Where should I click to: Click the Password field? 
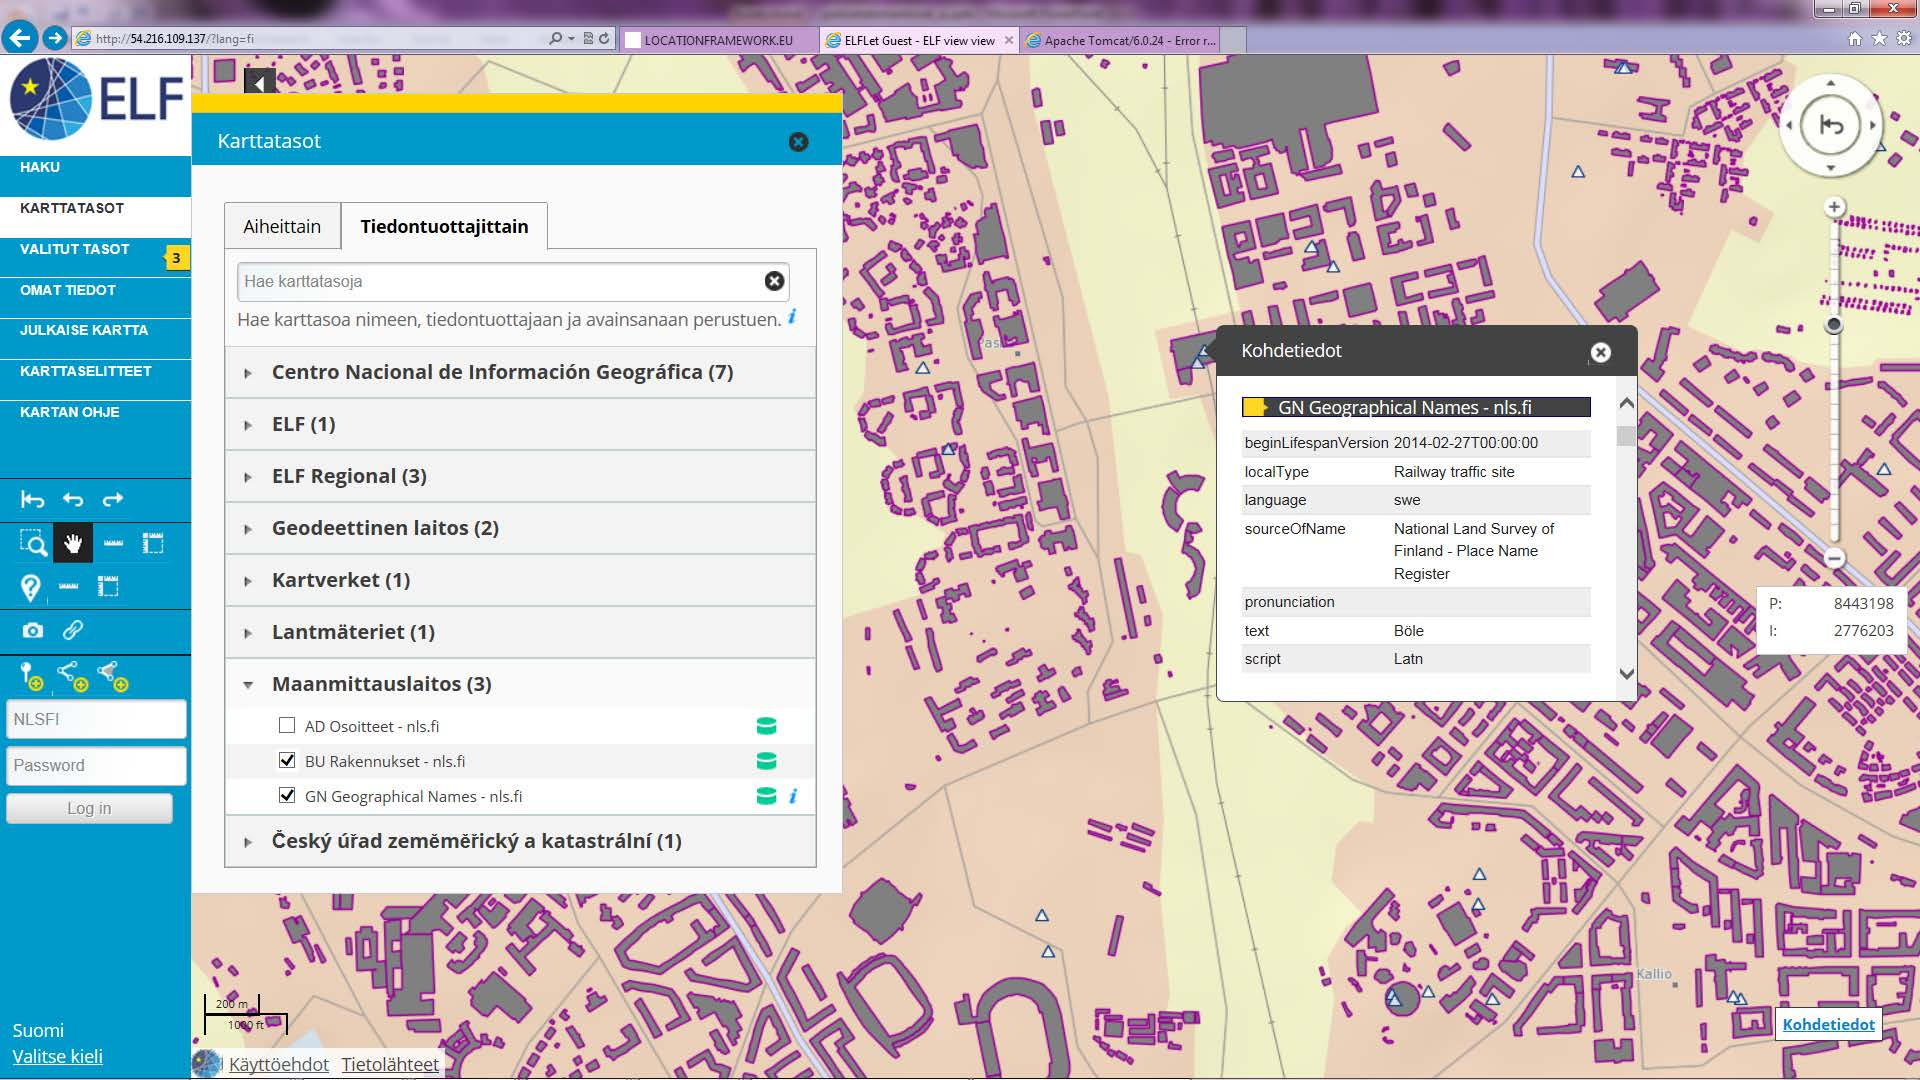coord(96,765)
